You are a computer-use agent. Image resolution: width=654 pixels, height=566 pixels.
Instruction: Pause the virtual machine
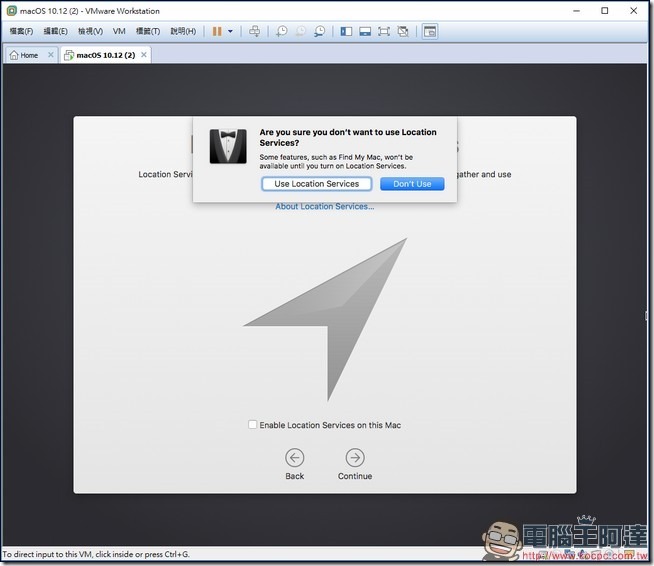pos(217,31)
